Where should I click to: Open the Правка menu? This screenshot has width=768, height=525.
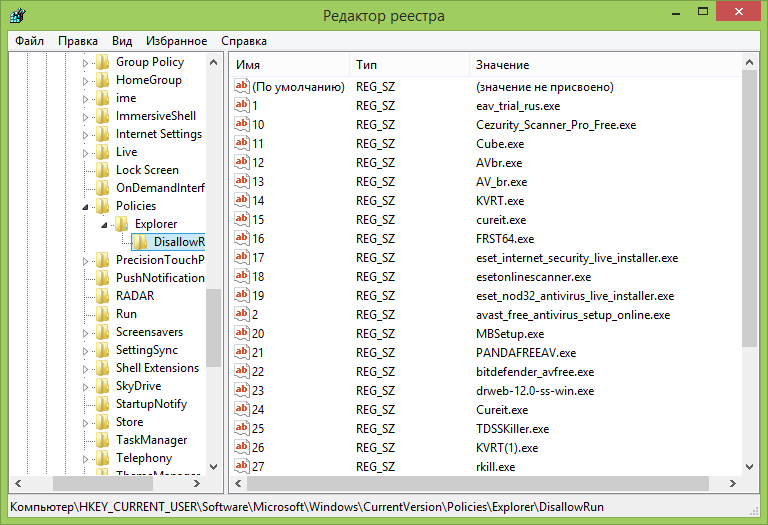pyautogui.click(x=78, y=41)
